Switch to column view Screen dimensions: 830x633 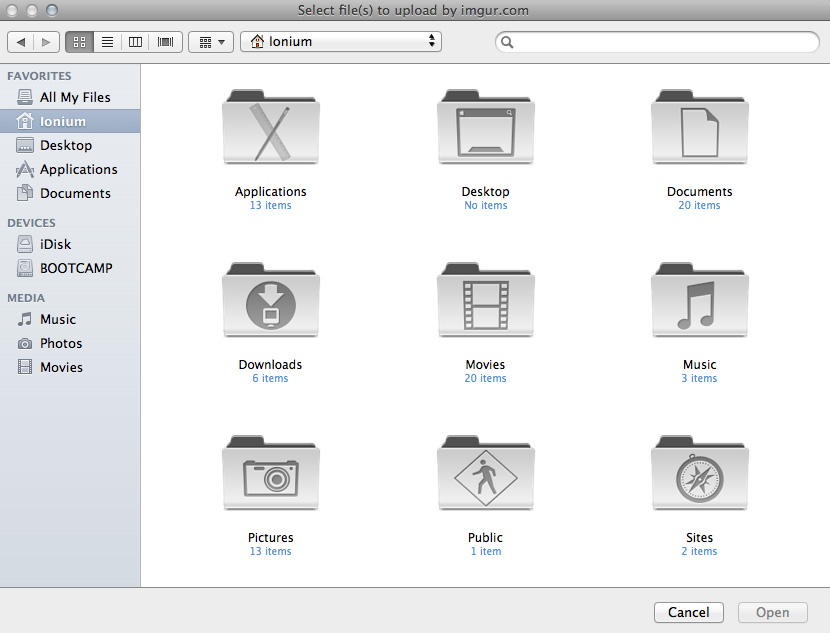tap(136, 42)
